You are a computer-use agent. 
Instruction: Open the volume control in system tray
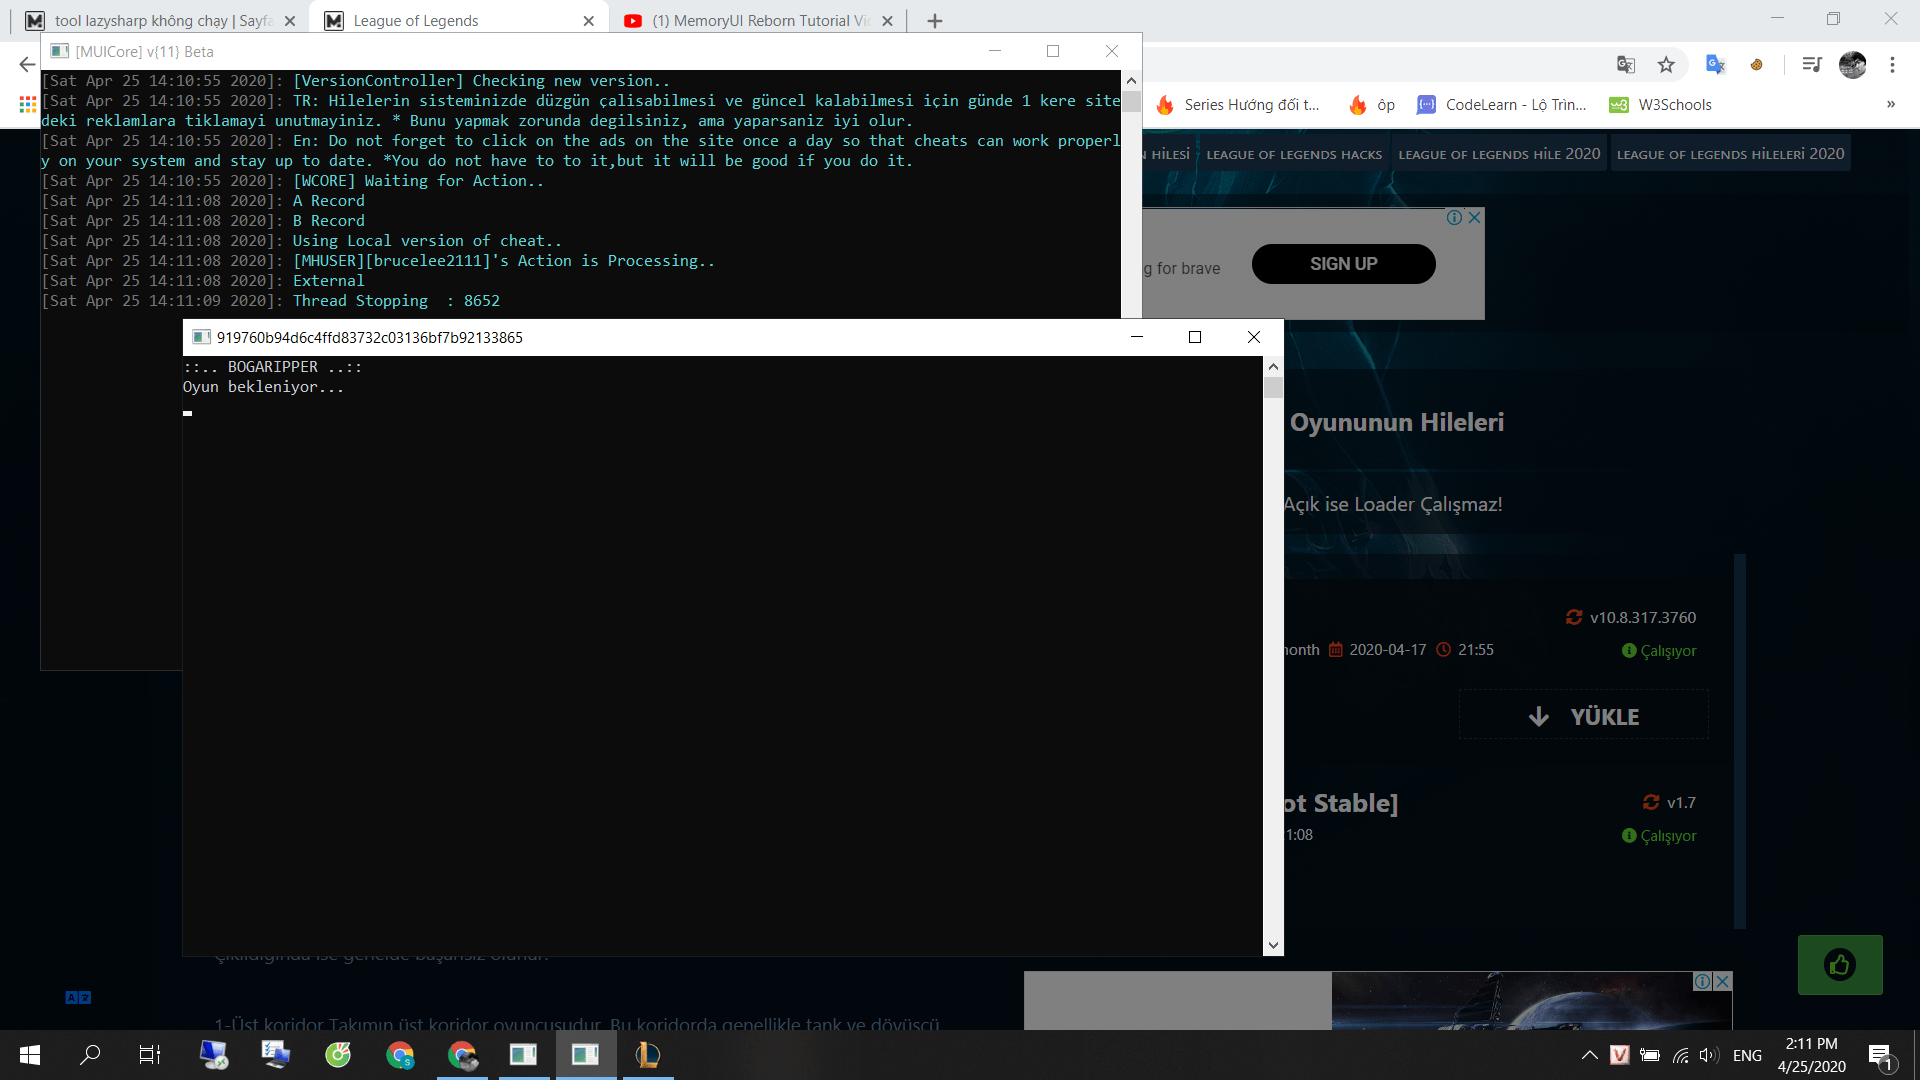(x=1709, y=1055)
